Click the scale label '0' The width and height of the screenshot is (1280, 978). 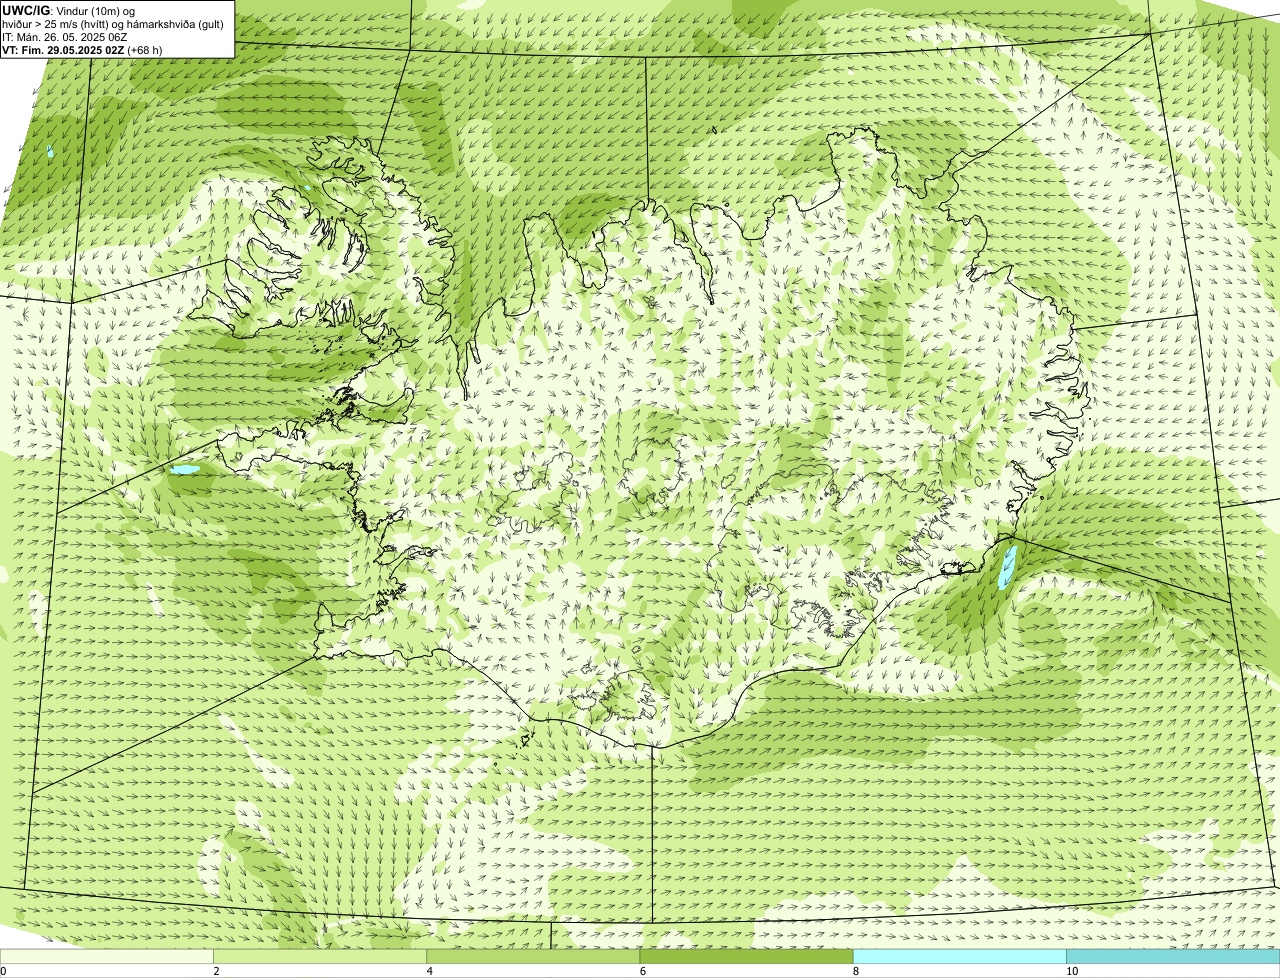pyautogui.click(x=3, y=971)
